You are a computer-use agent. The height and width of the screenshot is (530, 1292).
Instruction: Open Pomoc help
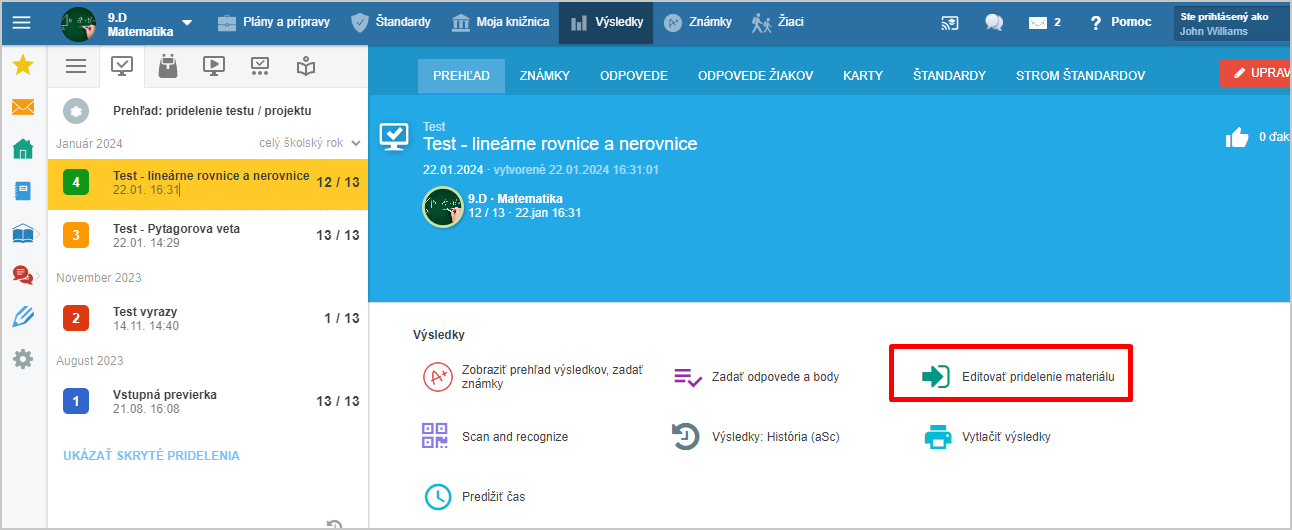click(x=1120, y=22)
